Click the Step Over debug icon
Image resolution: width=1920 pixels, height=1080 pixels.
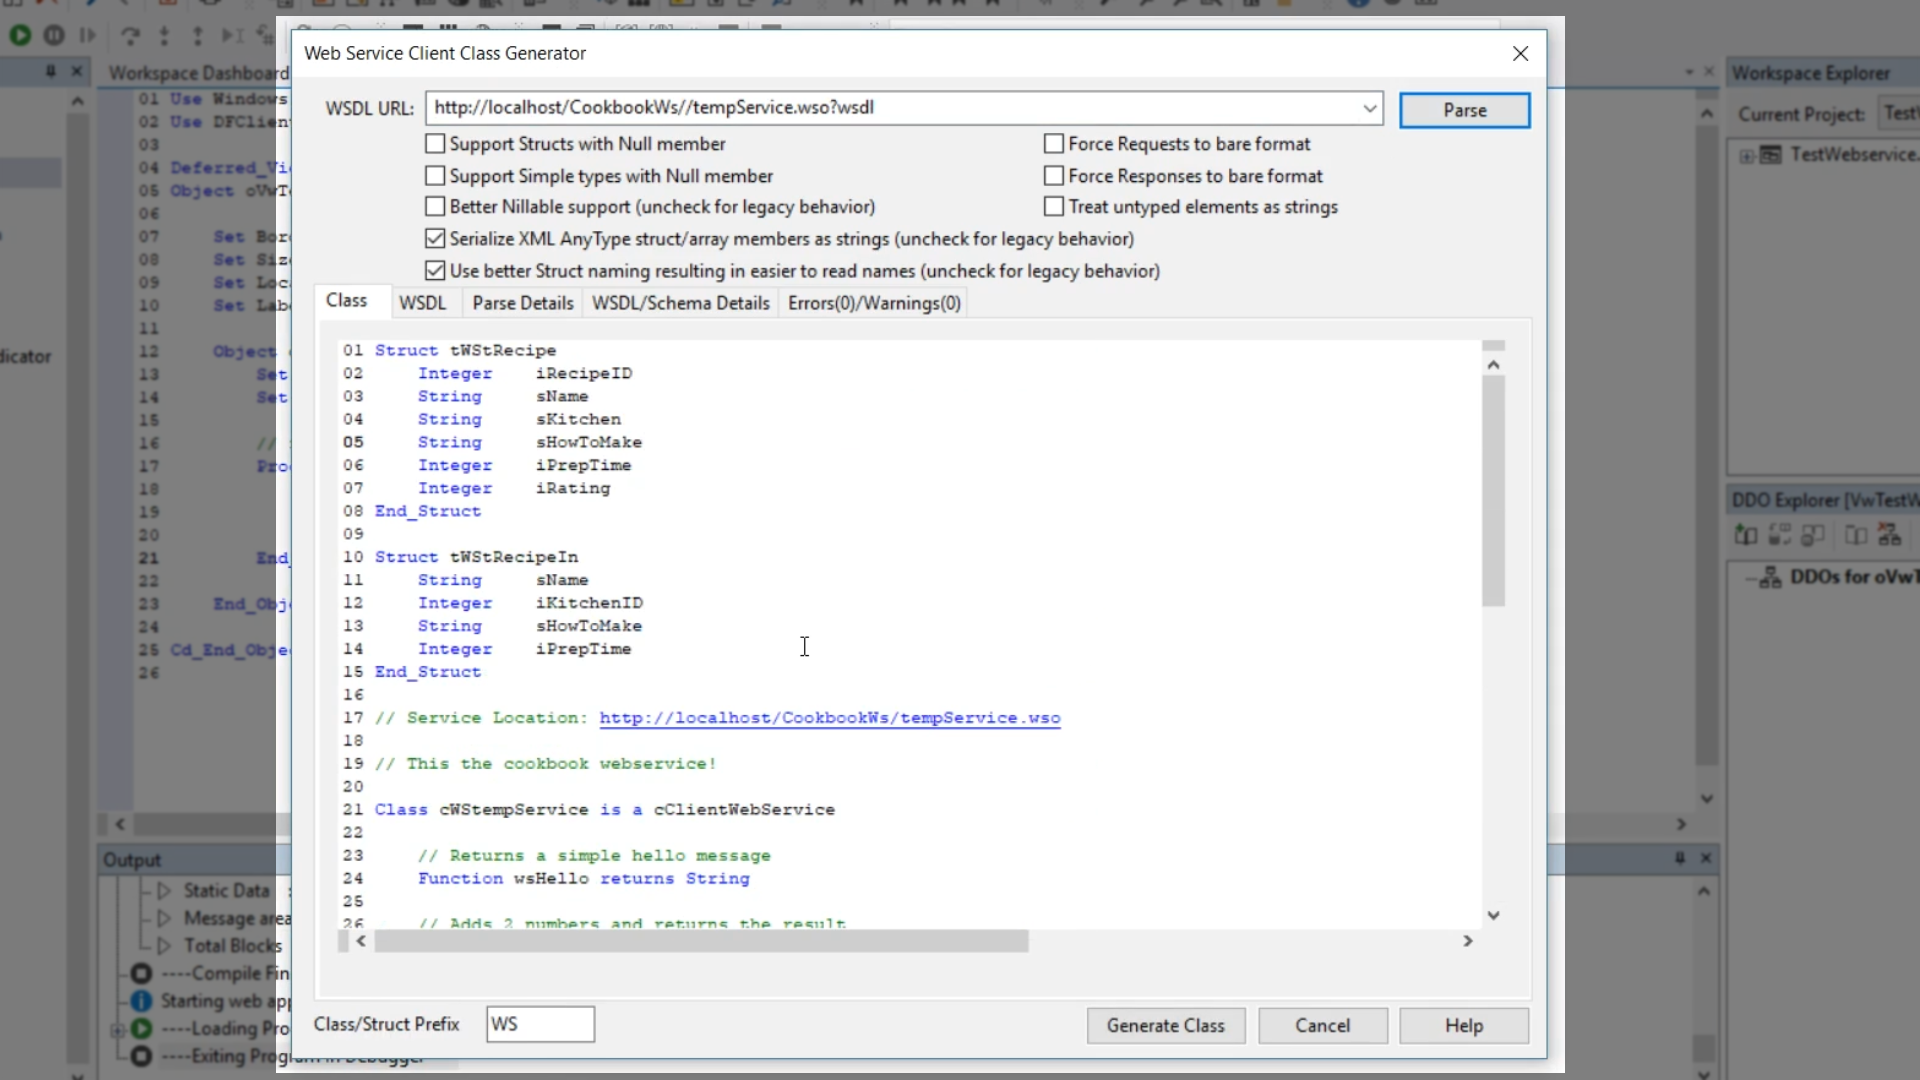click(130, 35)
